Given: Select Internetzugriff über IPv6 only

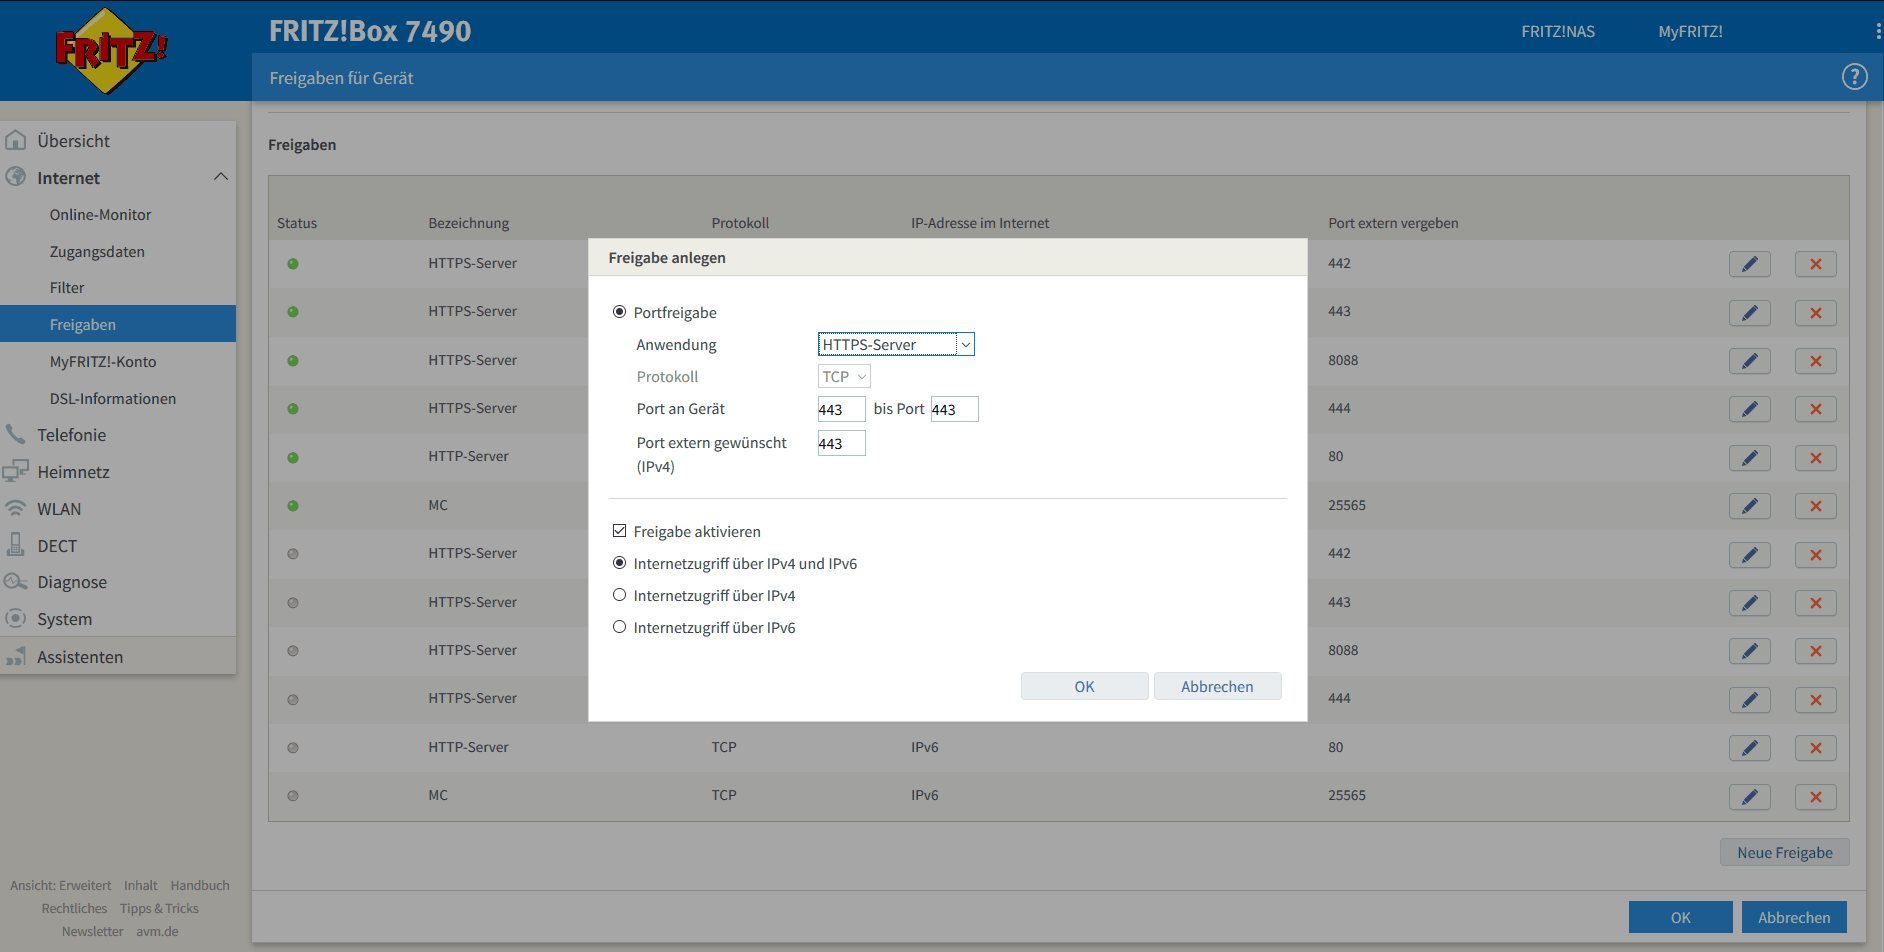Looking at the screenshot, I should (x=619, y=627).
